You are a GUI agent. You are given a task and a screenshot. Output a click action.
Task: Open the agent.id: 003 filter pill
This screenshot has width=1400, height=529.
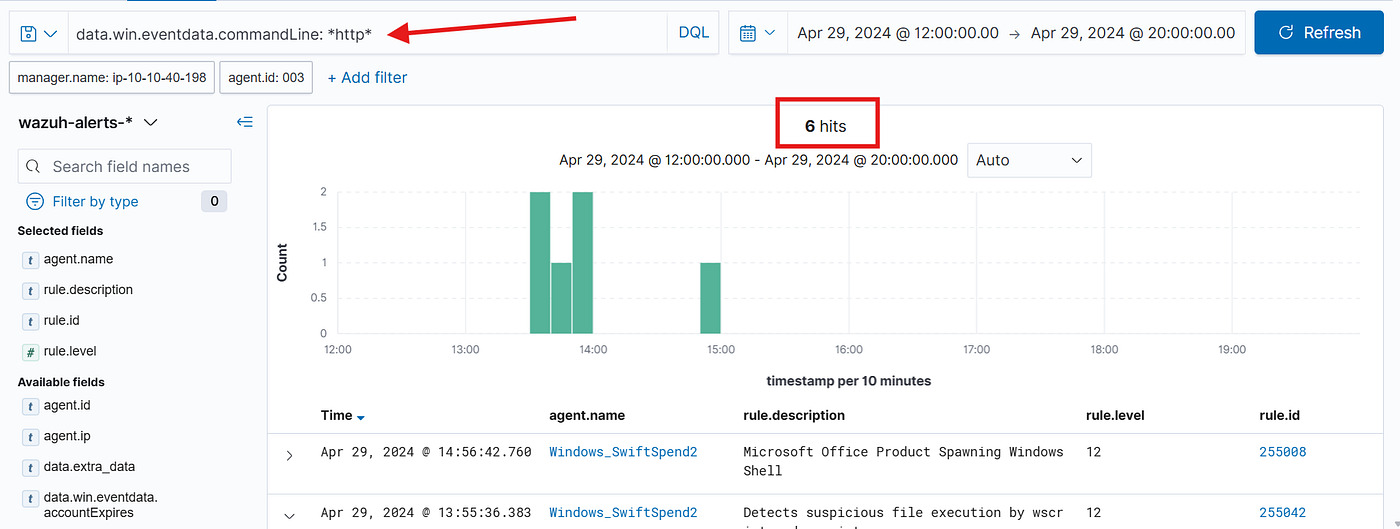266,77
